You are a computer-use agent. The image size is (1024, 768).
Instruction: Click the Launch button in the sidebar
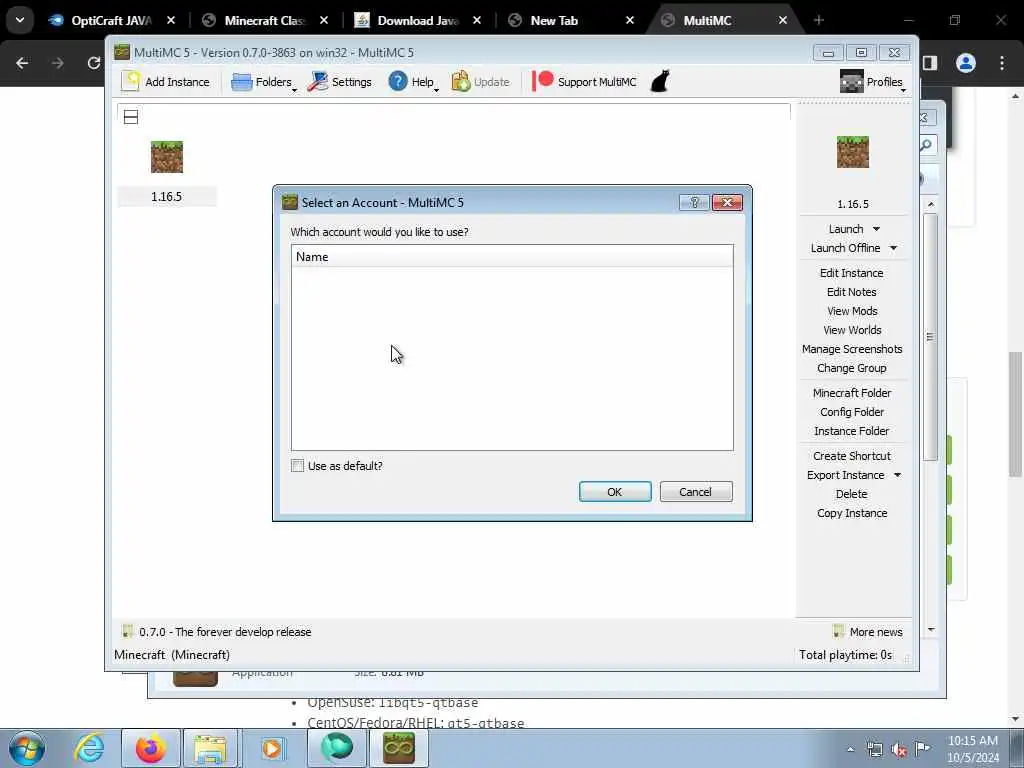point(846,229)
